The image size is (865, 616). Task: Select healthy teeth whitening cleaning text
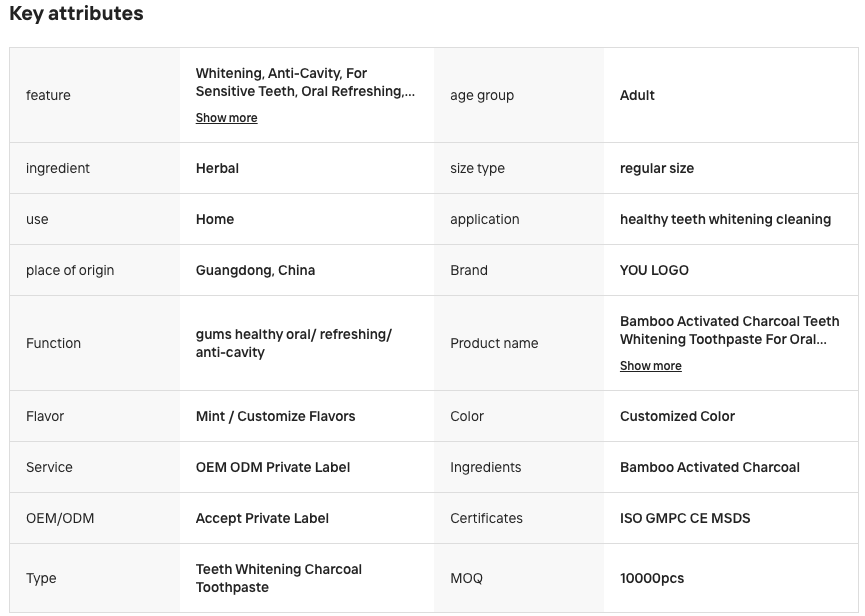pyautogui.click(x=725, y=219)
